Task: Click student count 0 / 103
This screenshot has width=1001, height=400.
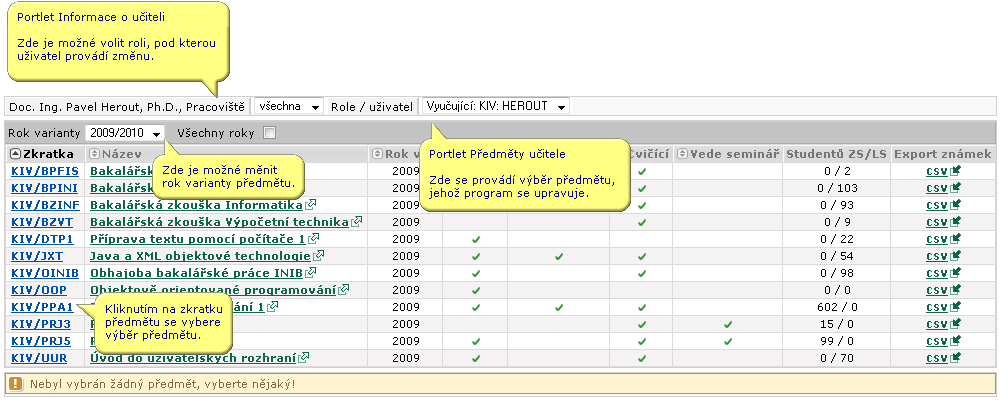Action: click(836, 188)
